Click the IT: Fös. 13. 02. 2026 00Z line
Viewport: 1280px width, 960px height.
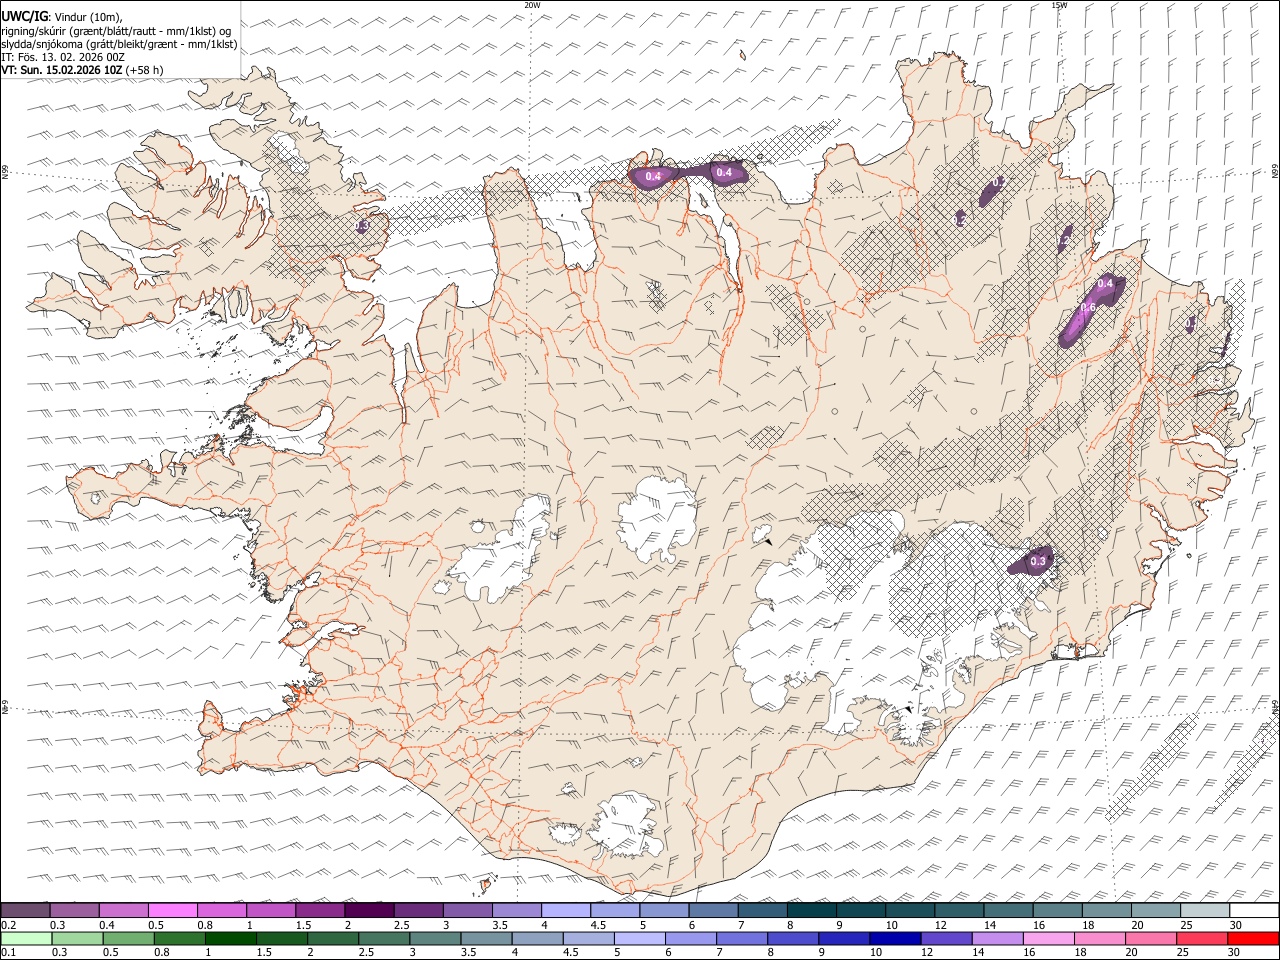(63, 57)
